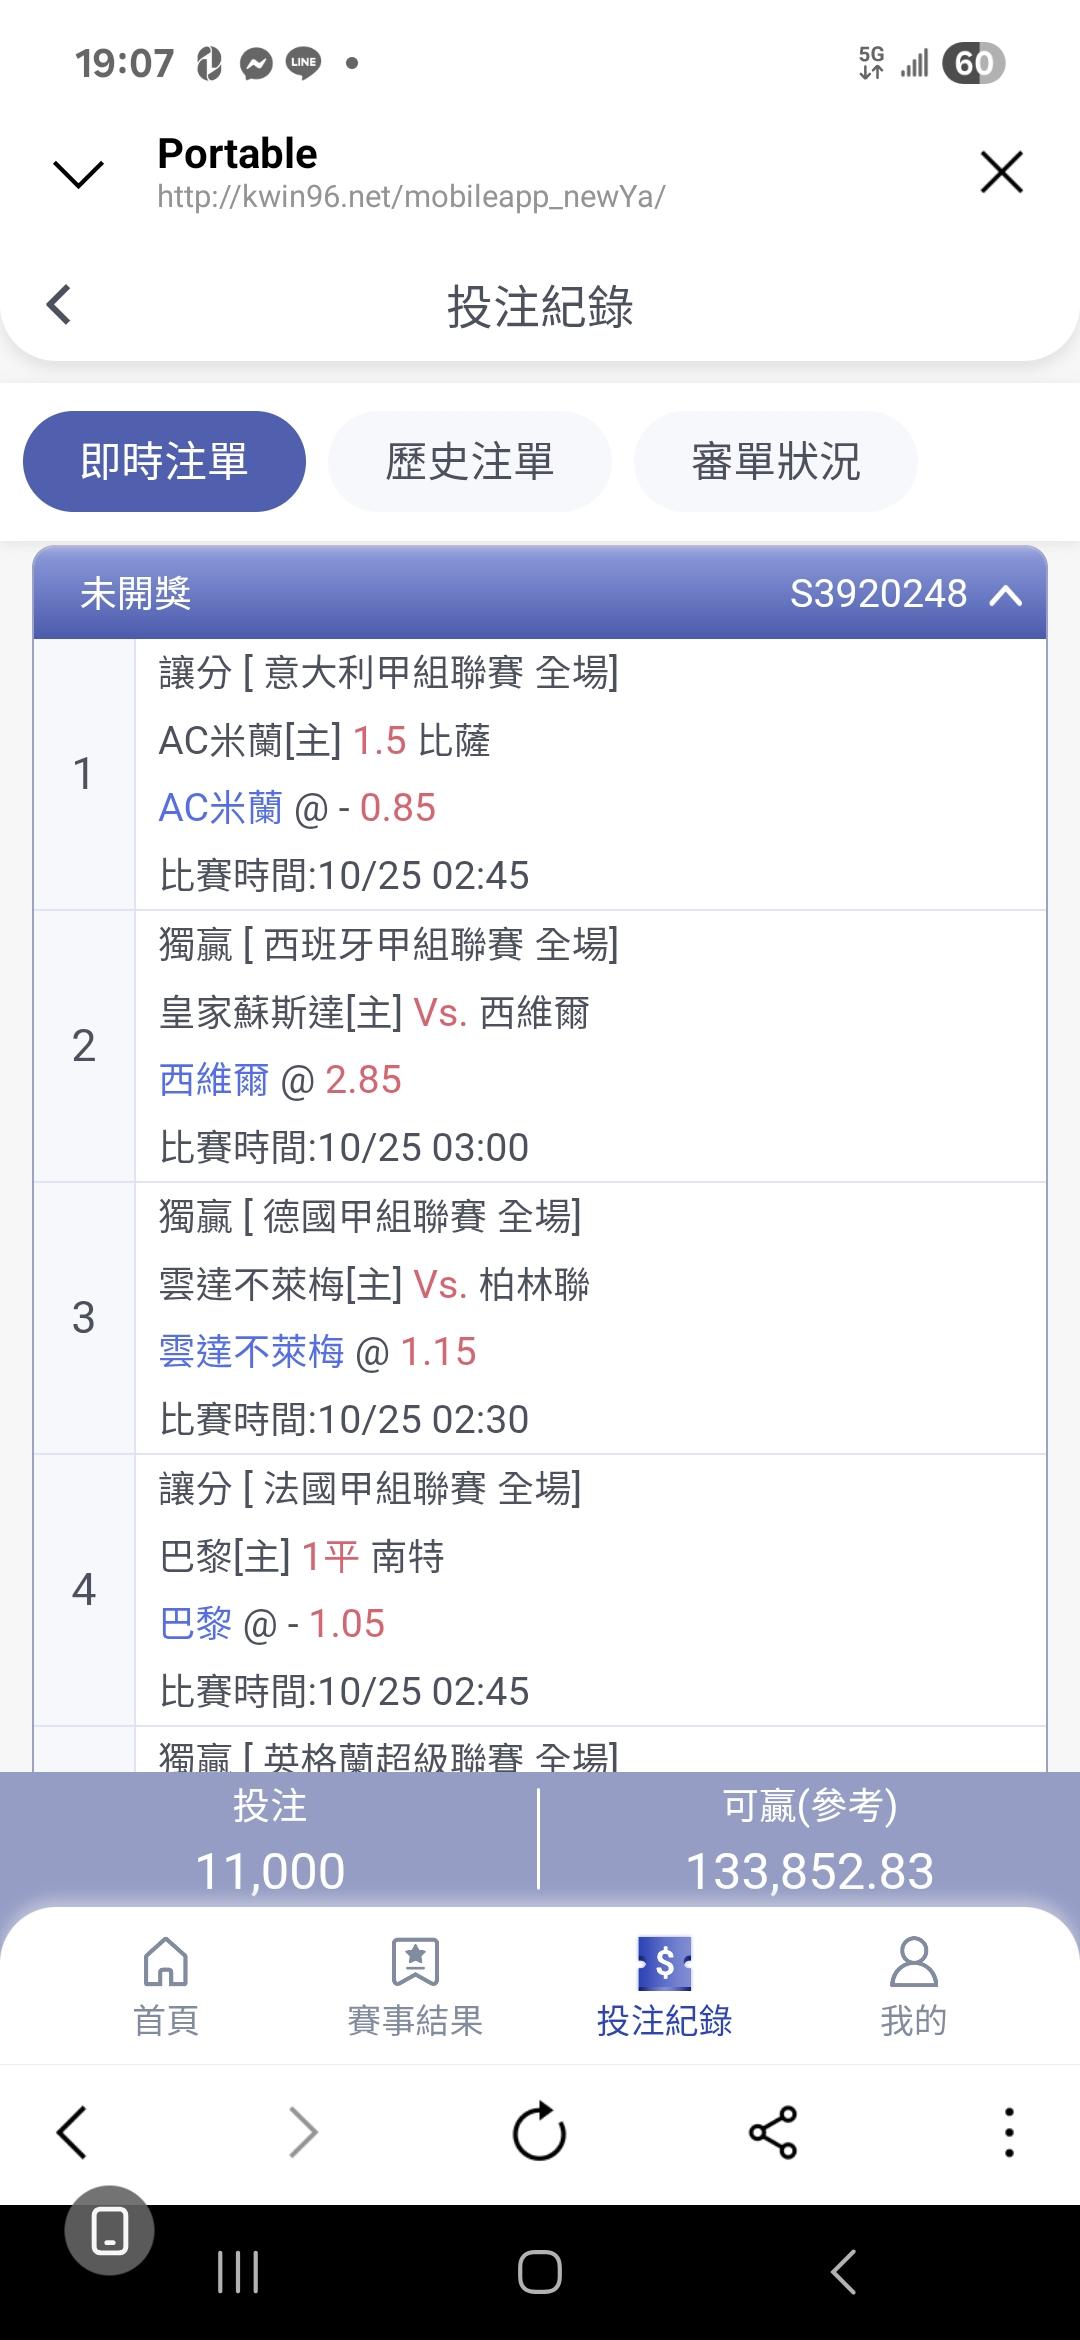Tap the browser share icon

point(773,2132)
